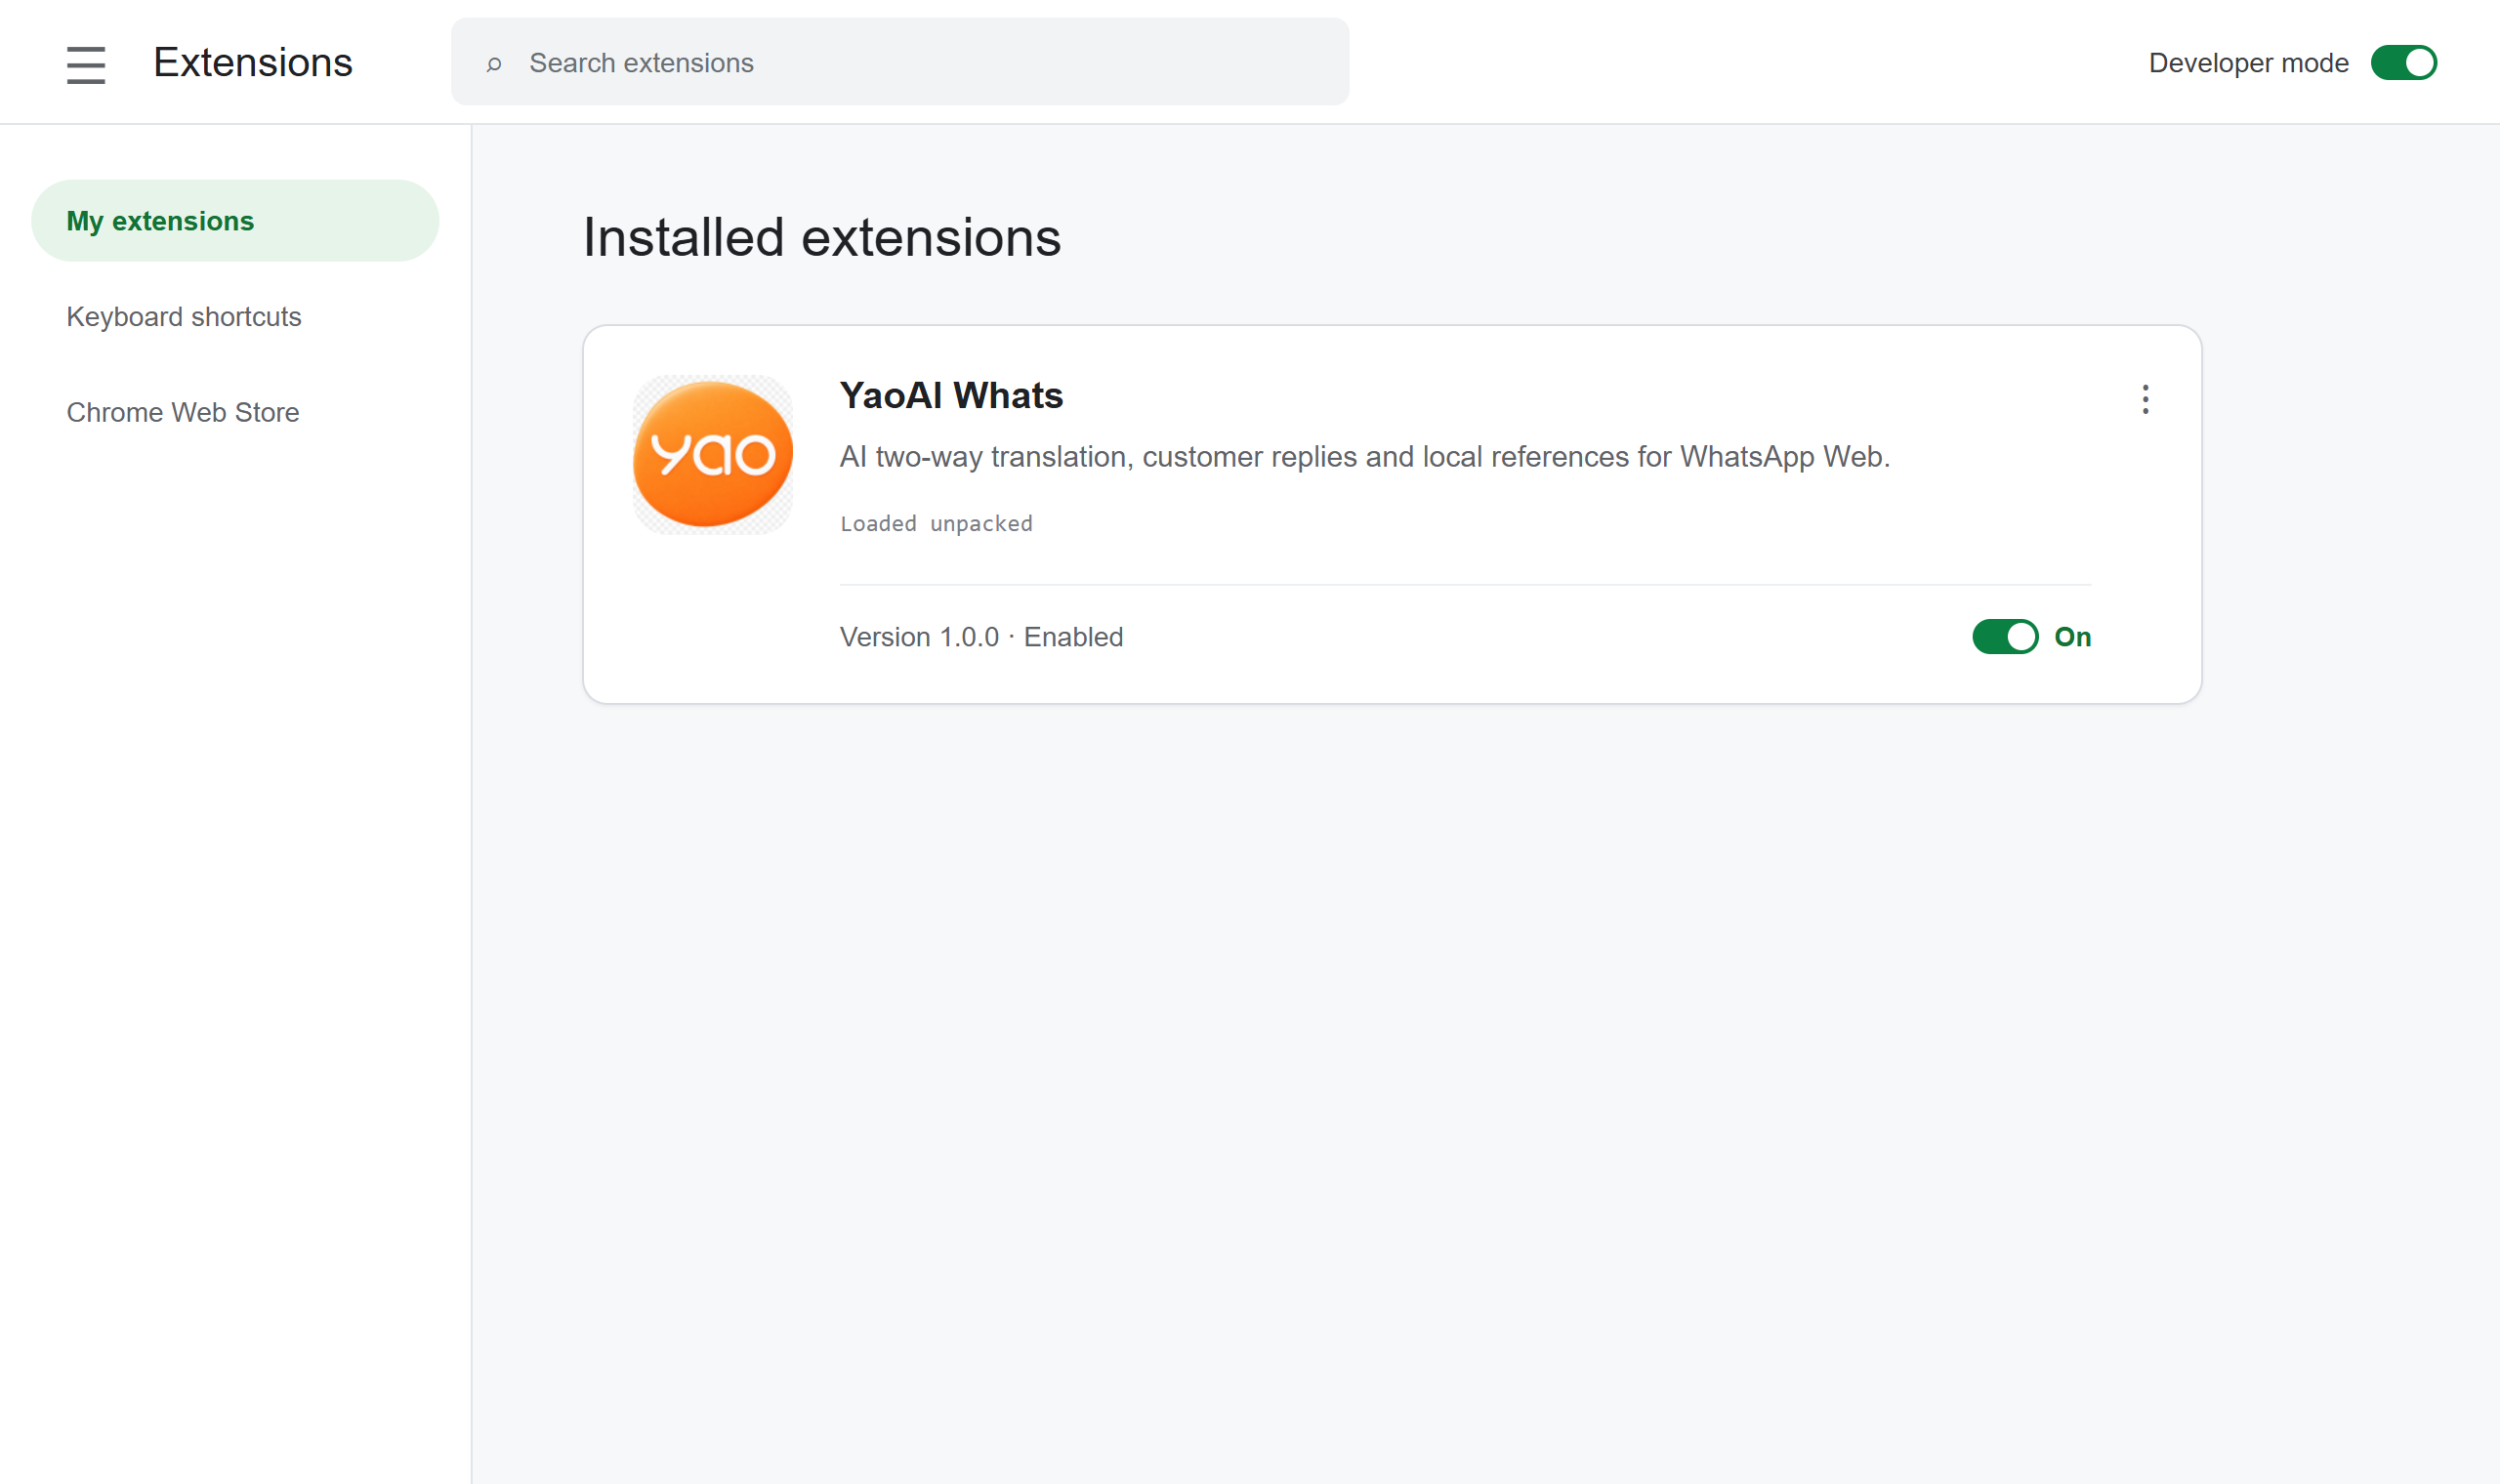Click the AI two-way translation description
This screenshot has width=2500, height=1484.
[1365, 457]
